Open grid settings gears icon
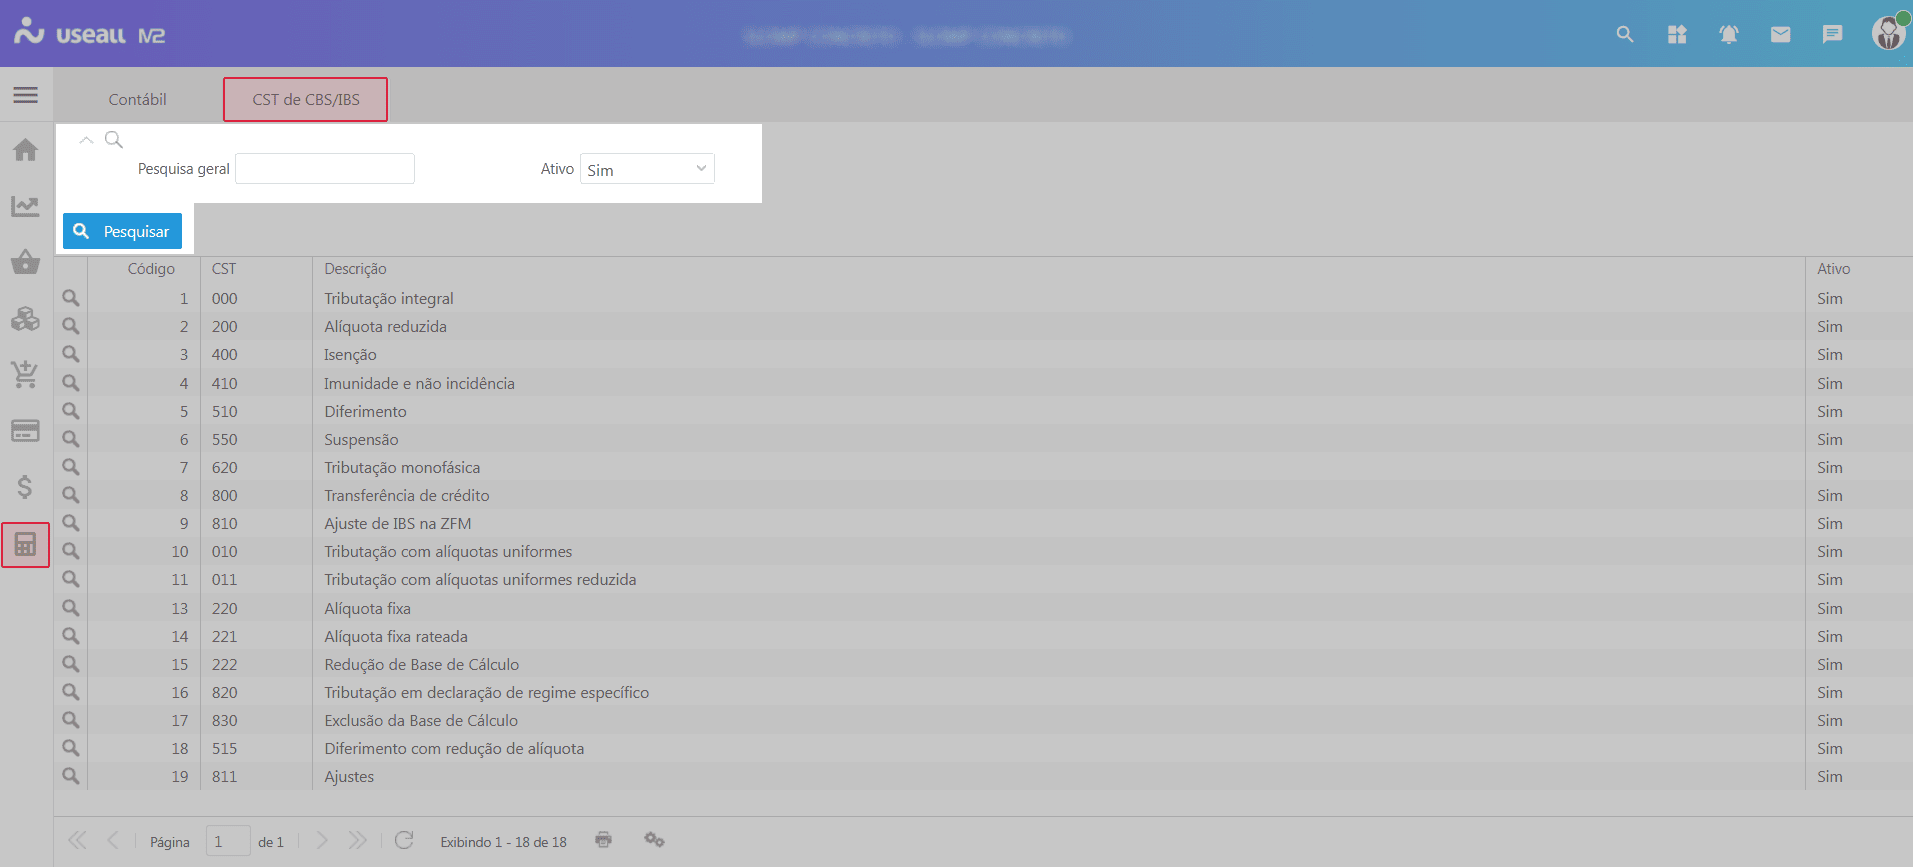1913x867 pixels. tap(654, 840)
